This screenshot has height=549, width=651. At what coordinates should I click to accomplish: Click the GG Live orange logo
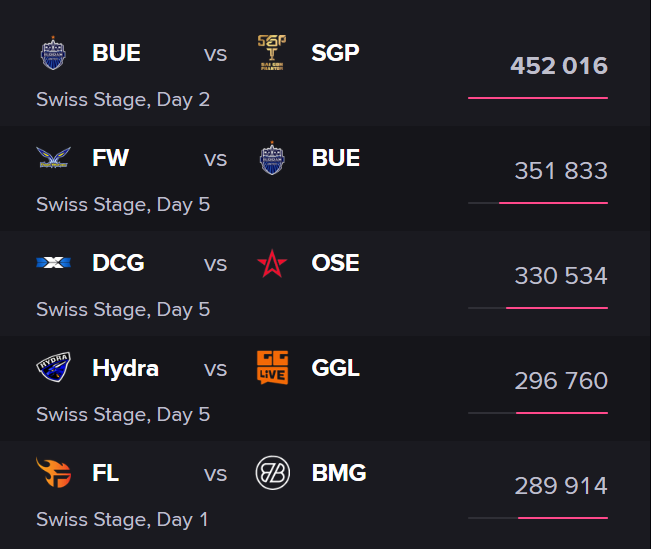272,368
